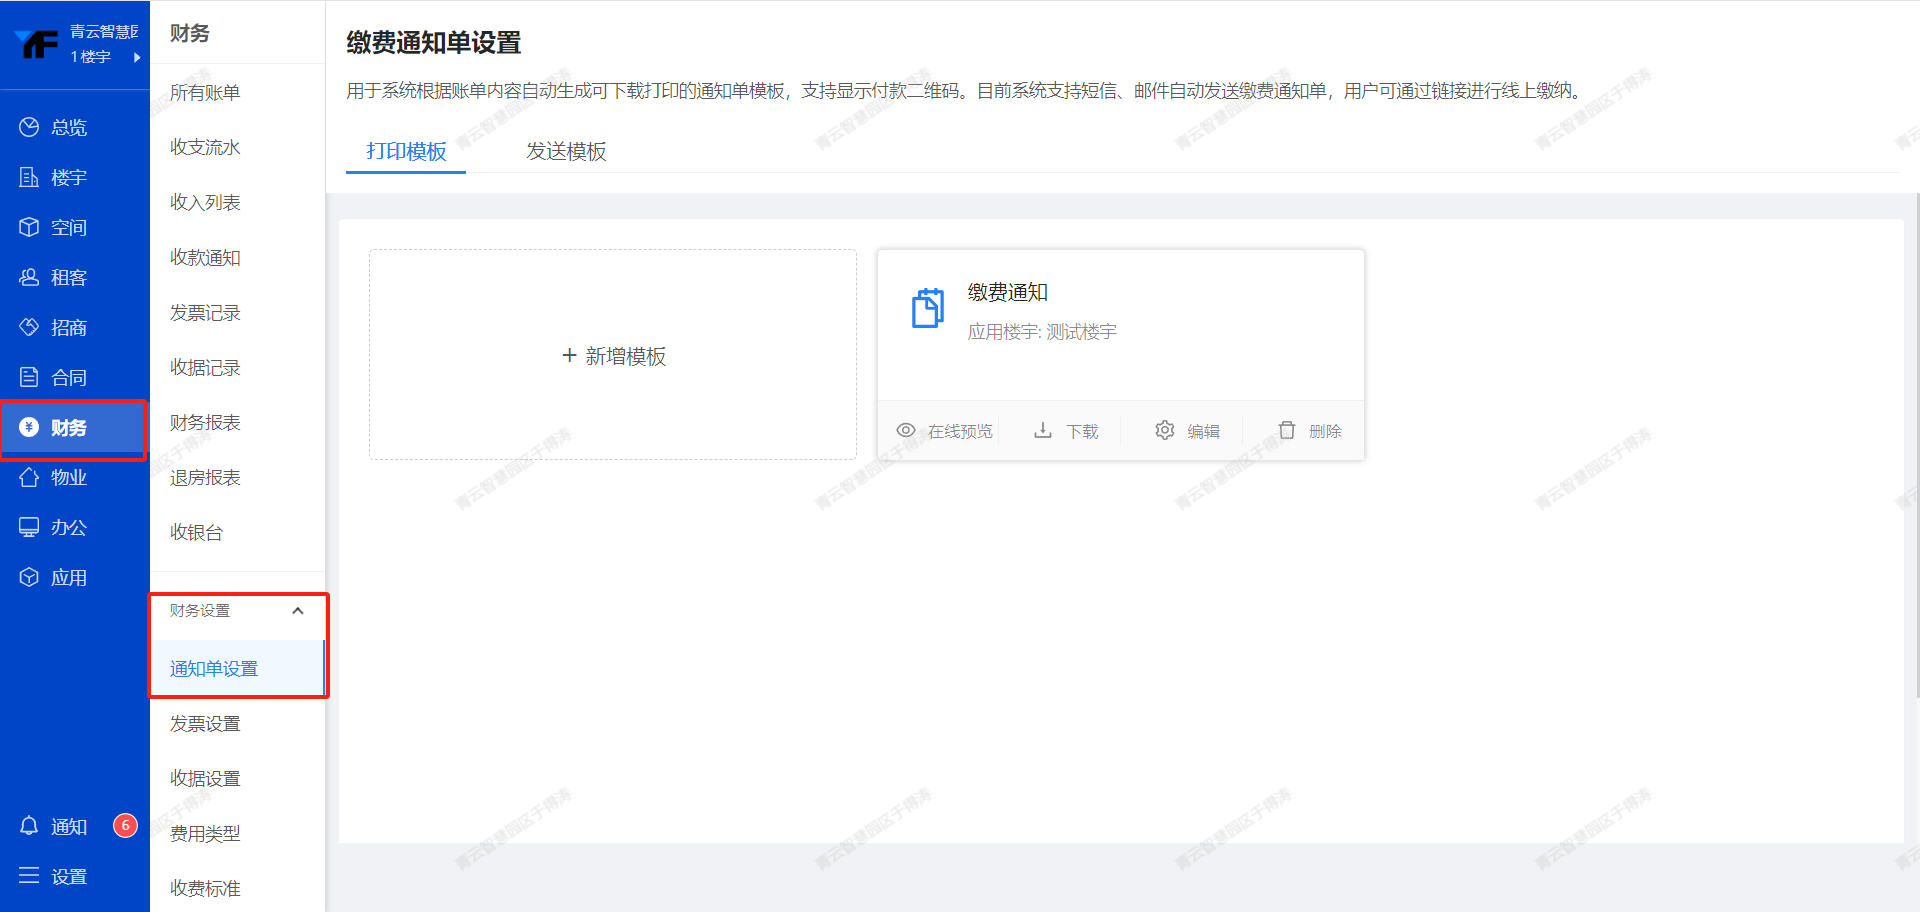Go to 租客 in the sidebar

pyautogui.click(x=68, y=277)
